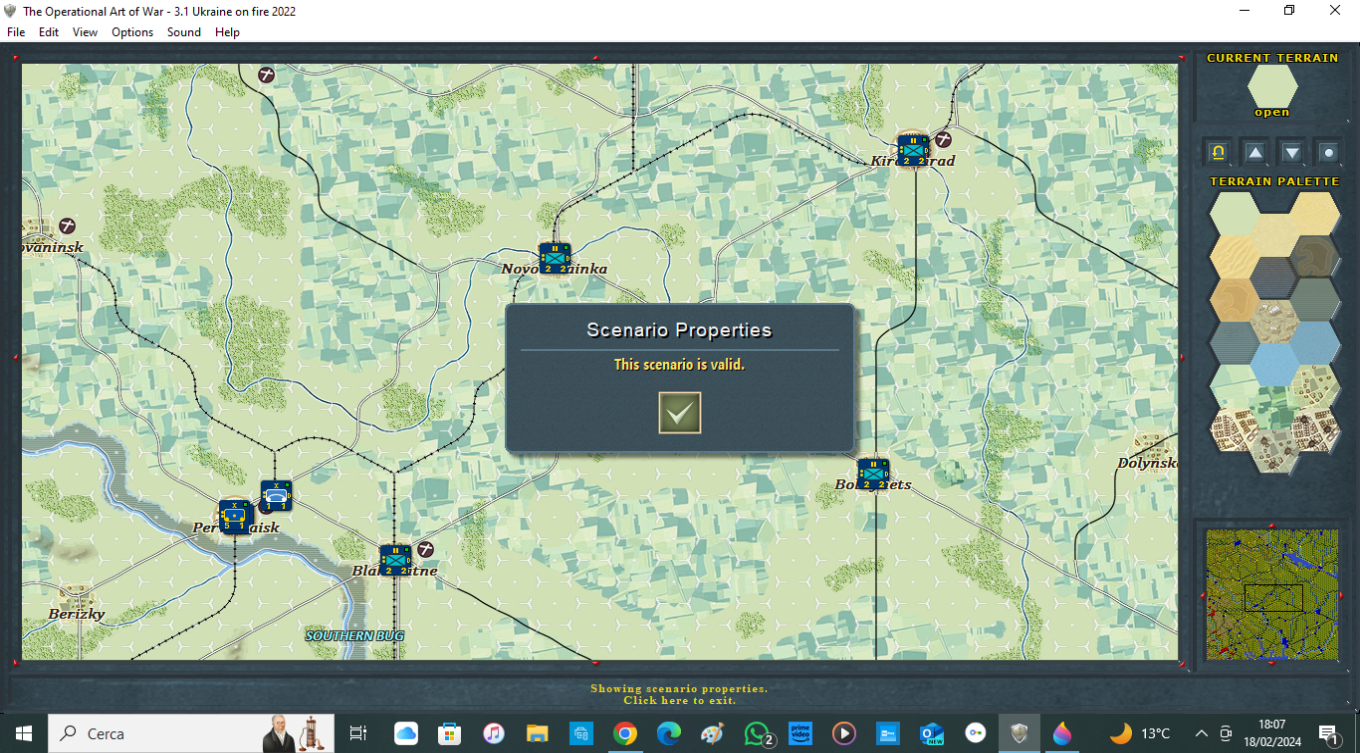Click the Dolynska town label
Screen dimensions: 1360x753
1148,463
